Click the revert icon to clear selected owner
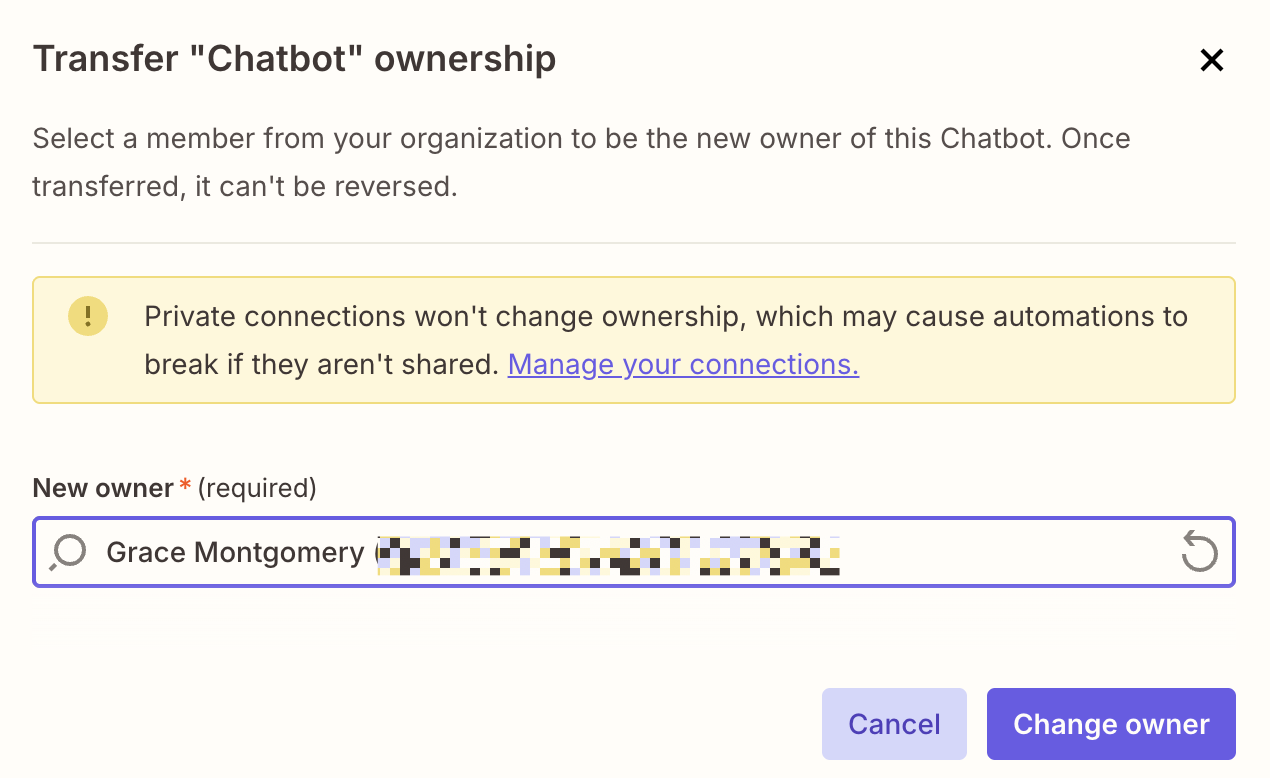Screen dimensions: 1270x778 (1199, 552)
